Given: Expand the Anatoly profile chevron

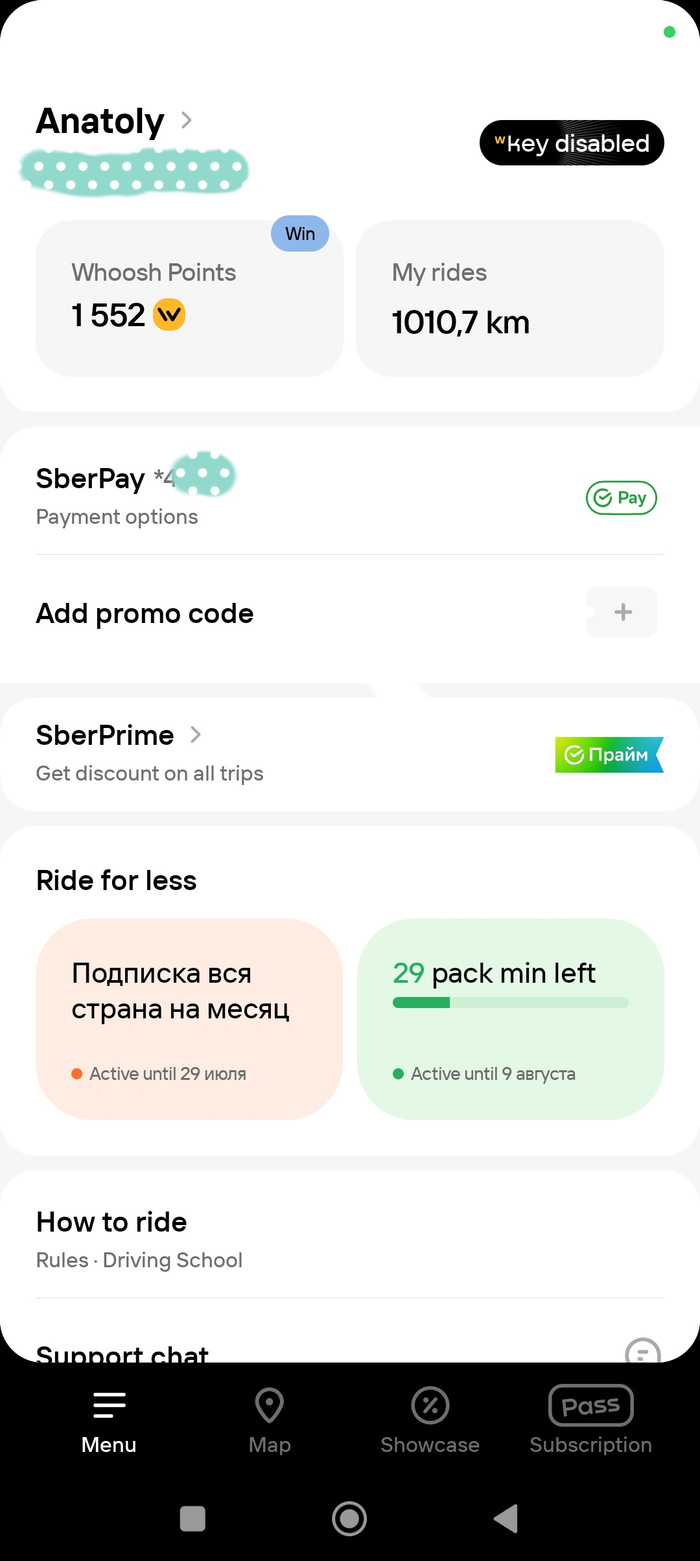Looking at the screenshot, I should [x=186, y=120].
